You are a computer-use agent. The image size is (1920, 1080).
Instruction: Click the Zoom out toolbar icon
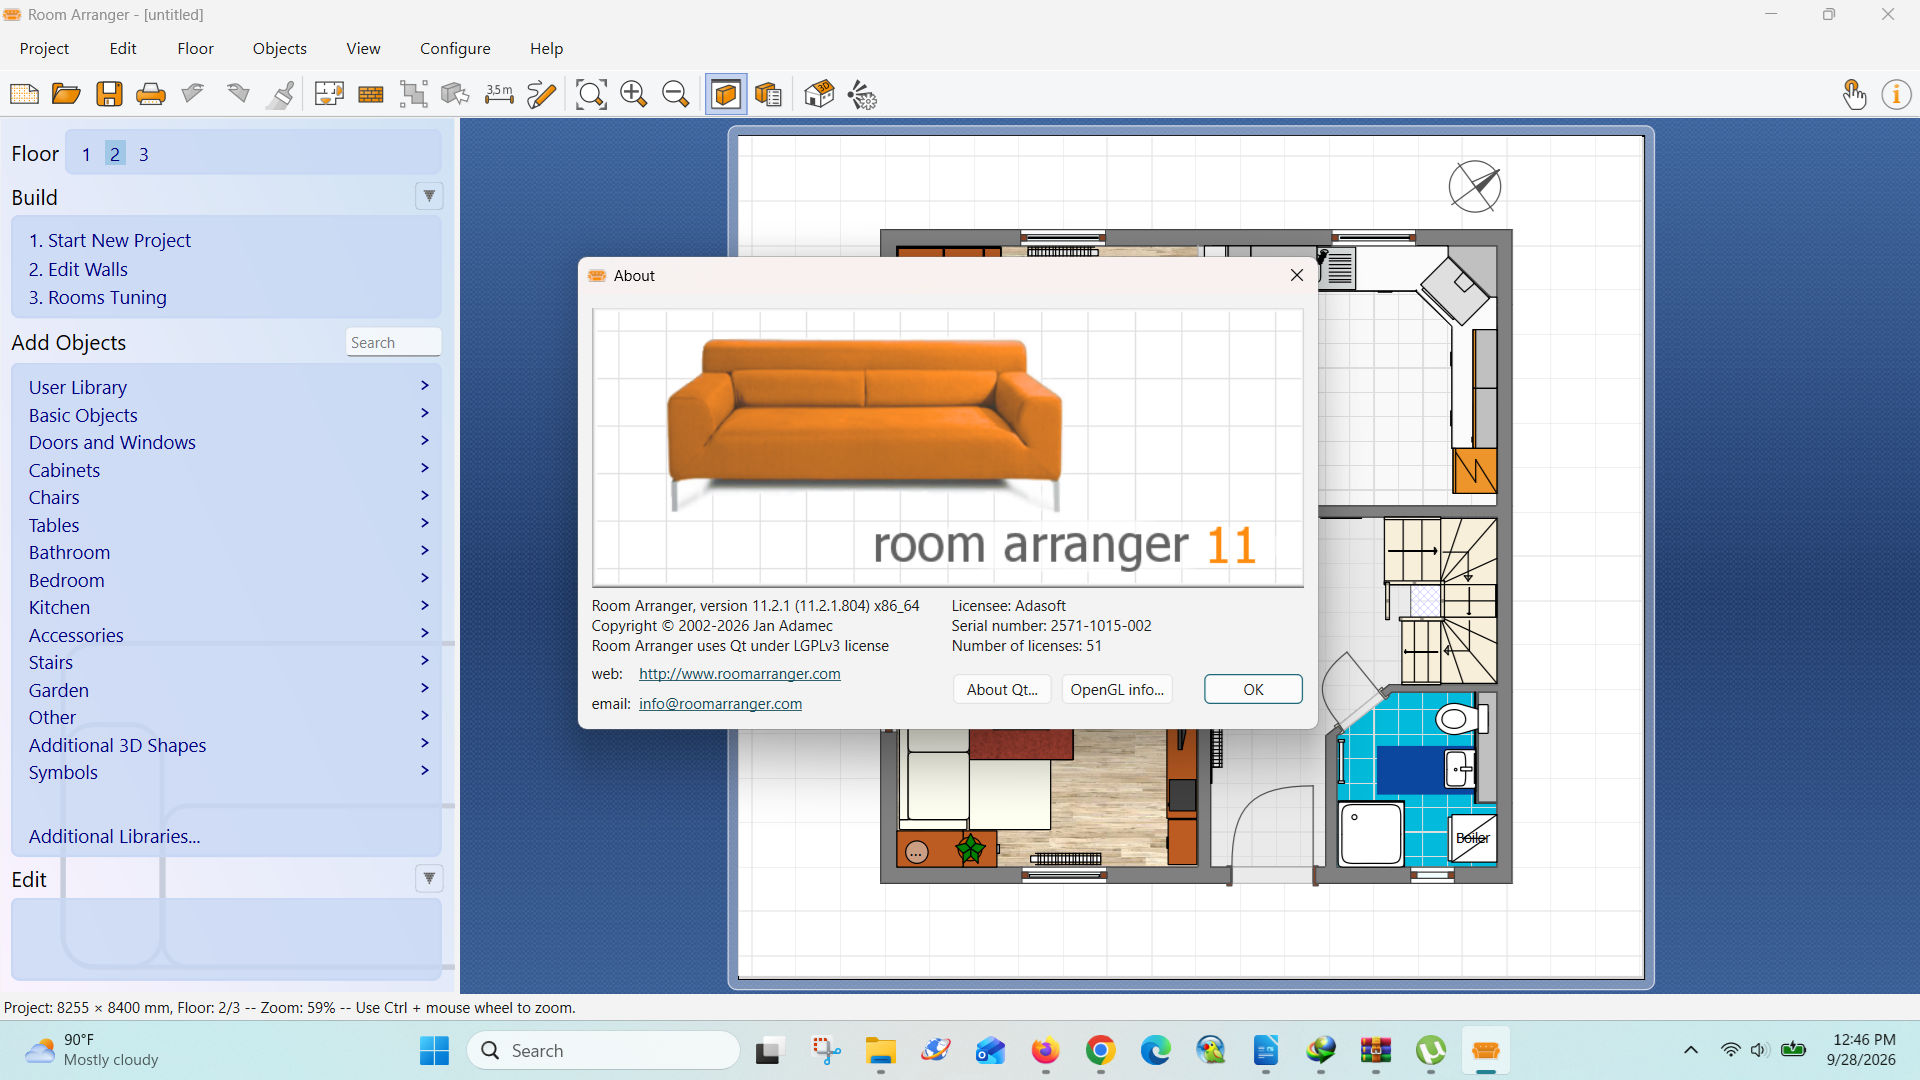pyautogui.click(x=676, y=95)
